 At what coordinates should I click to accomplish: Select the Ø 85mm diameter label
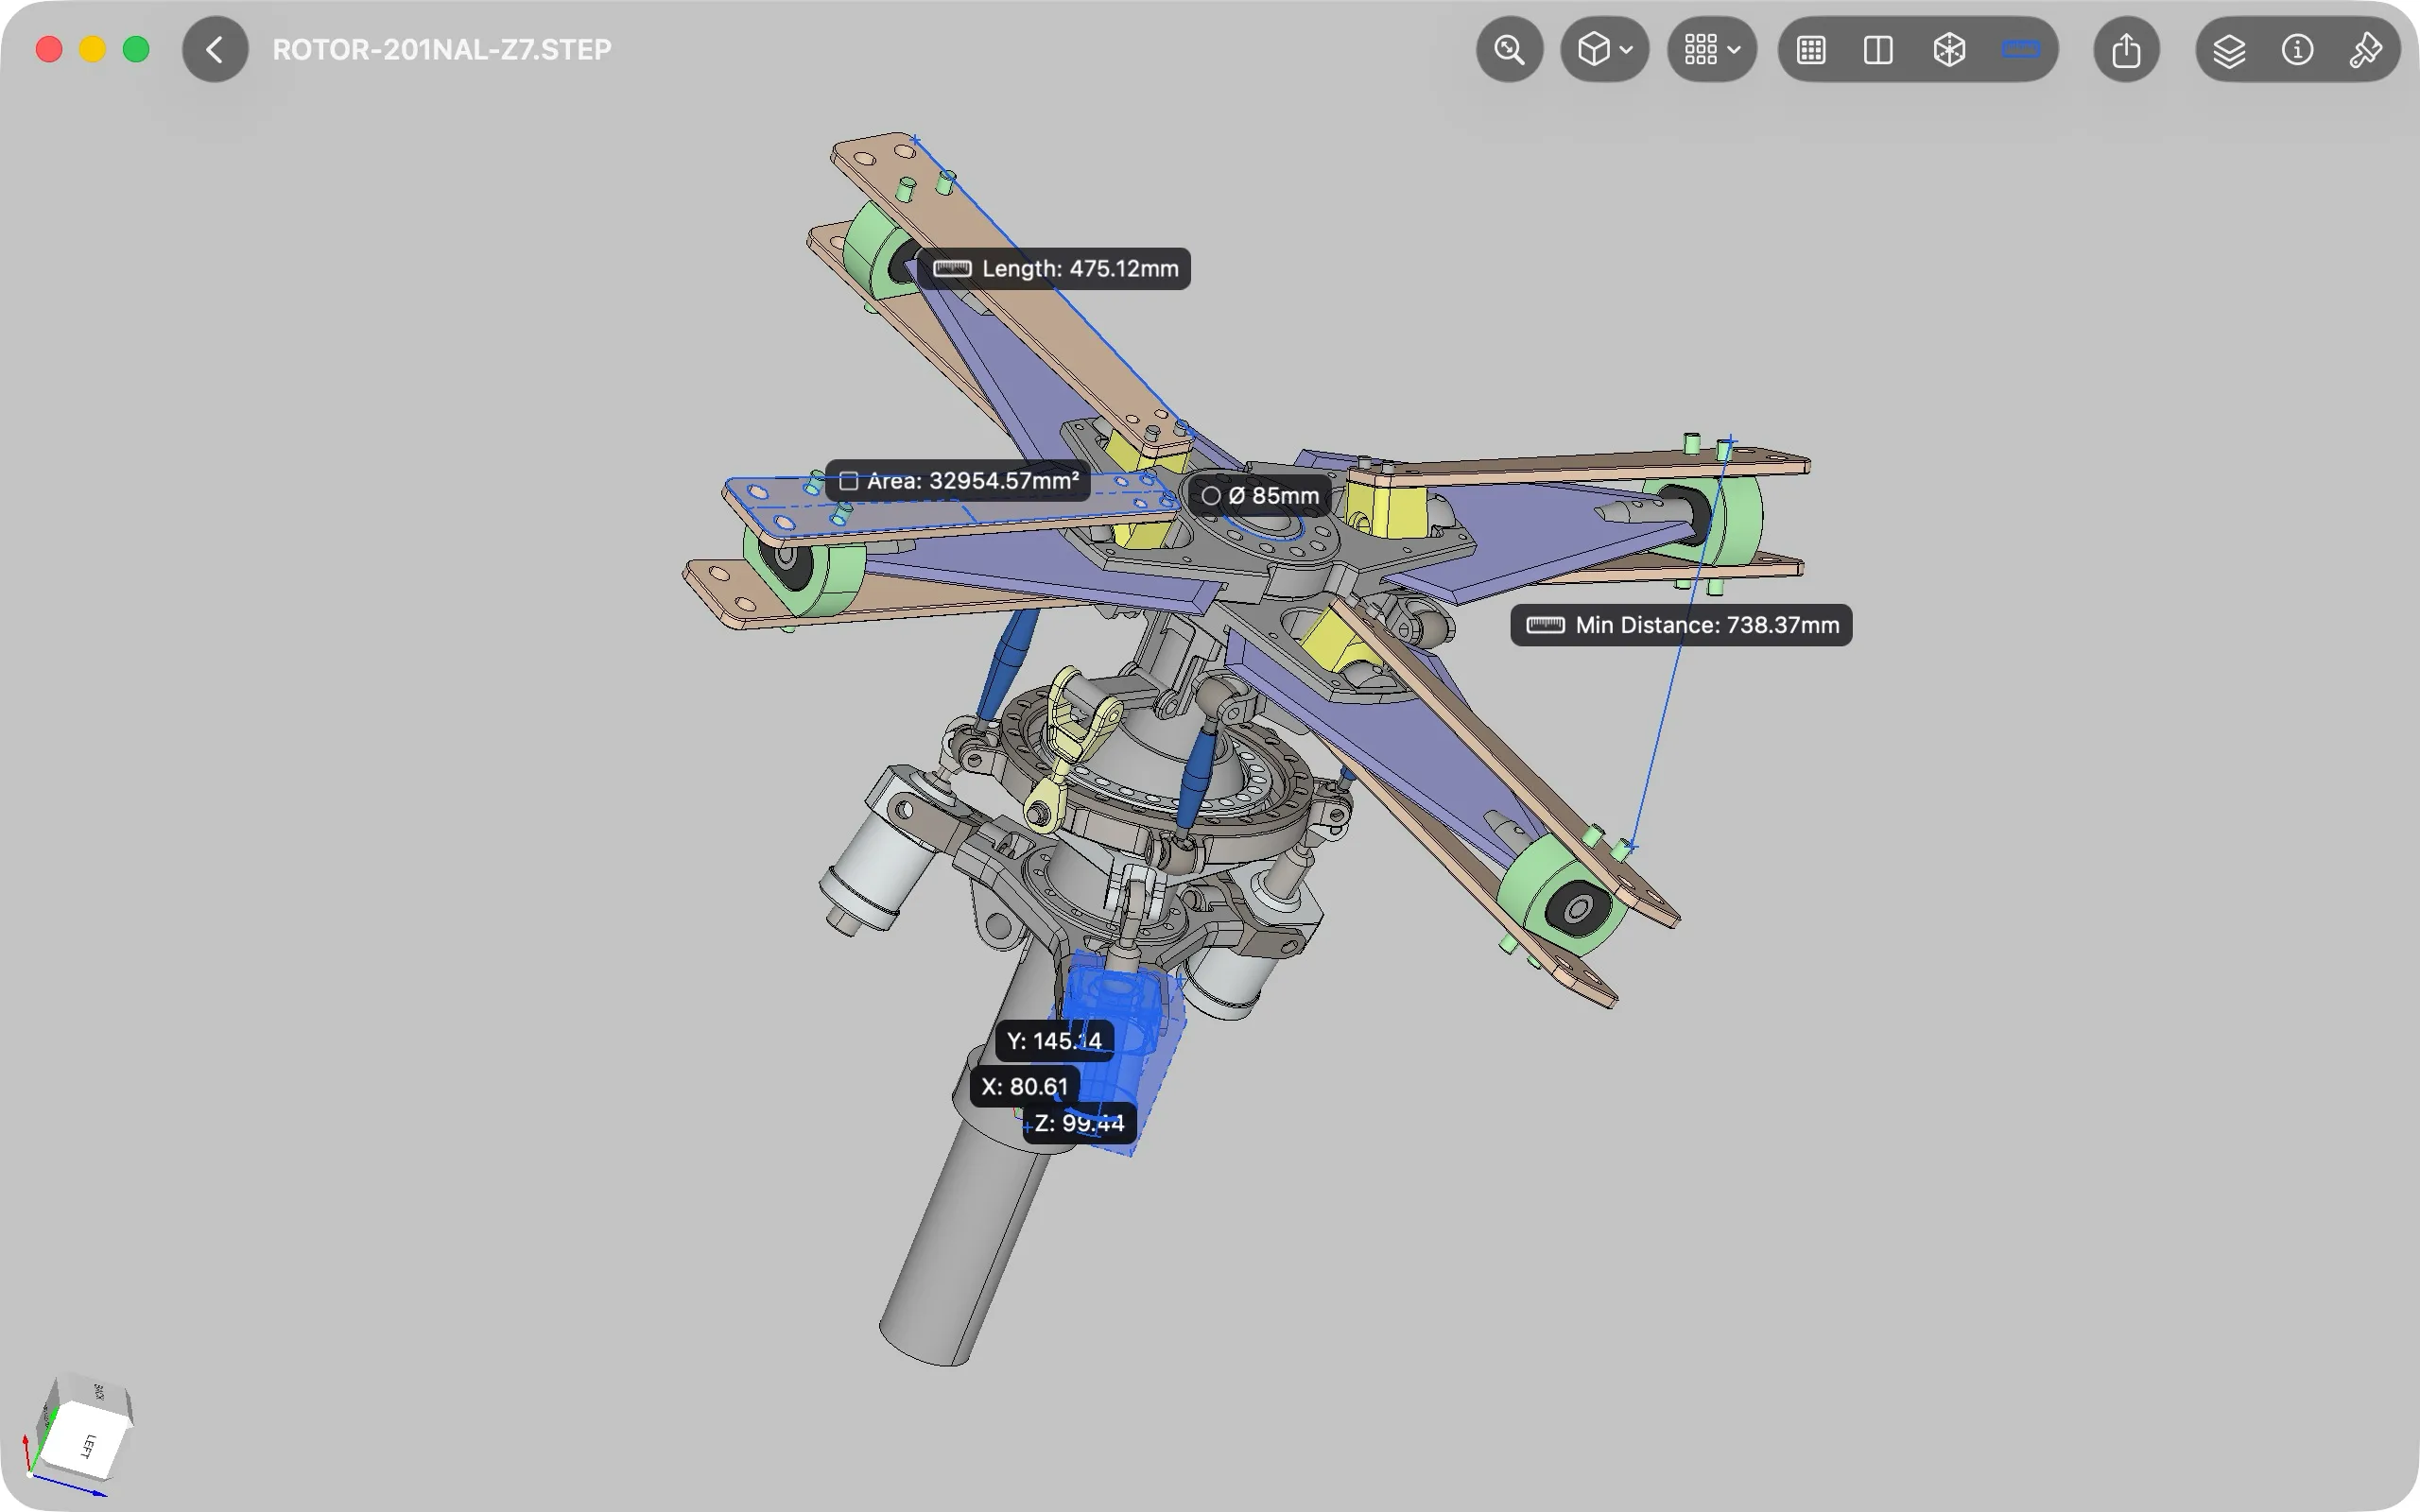(1259, 496)
